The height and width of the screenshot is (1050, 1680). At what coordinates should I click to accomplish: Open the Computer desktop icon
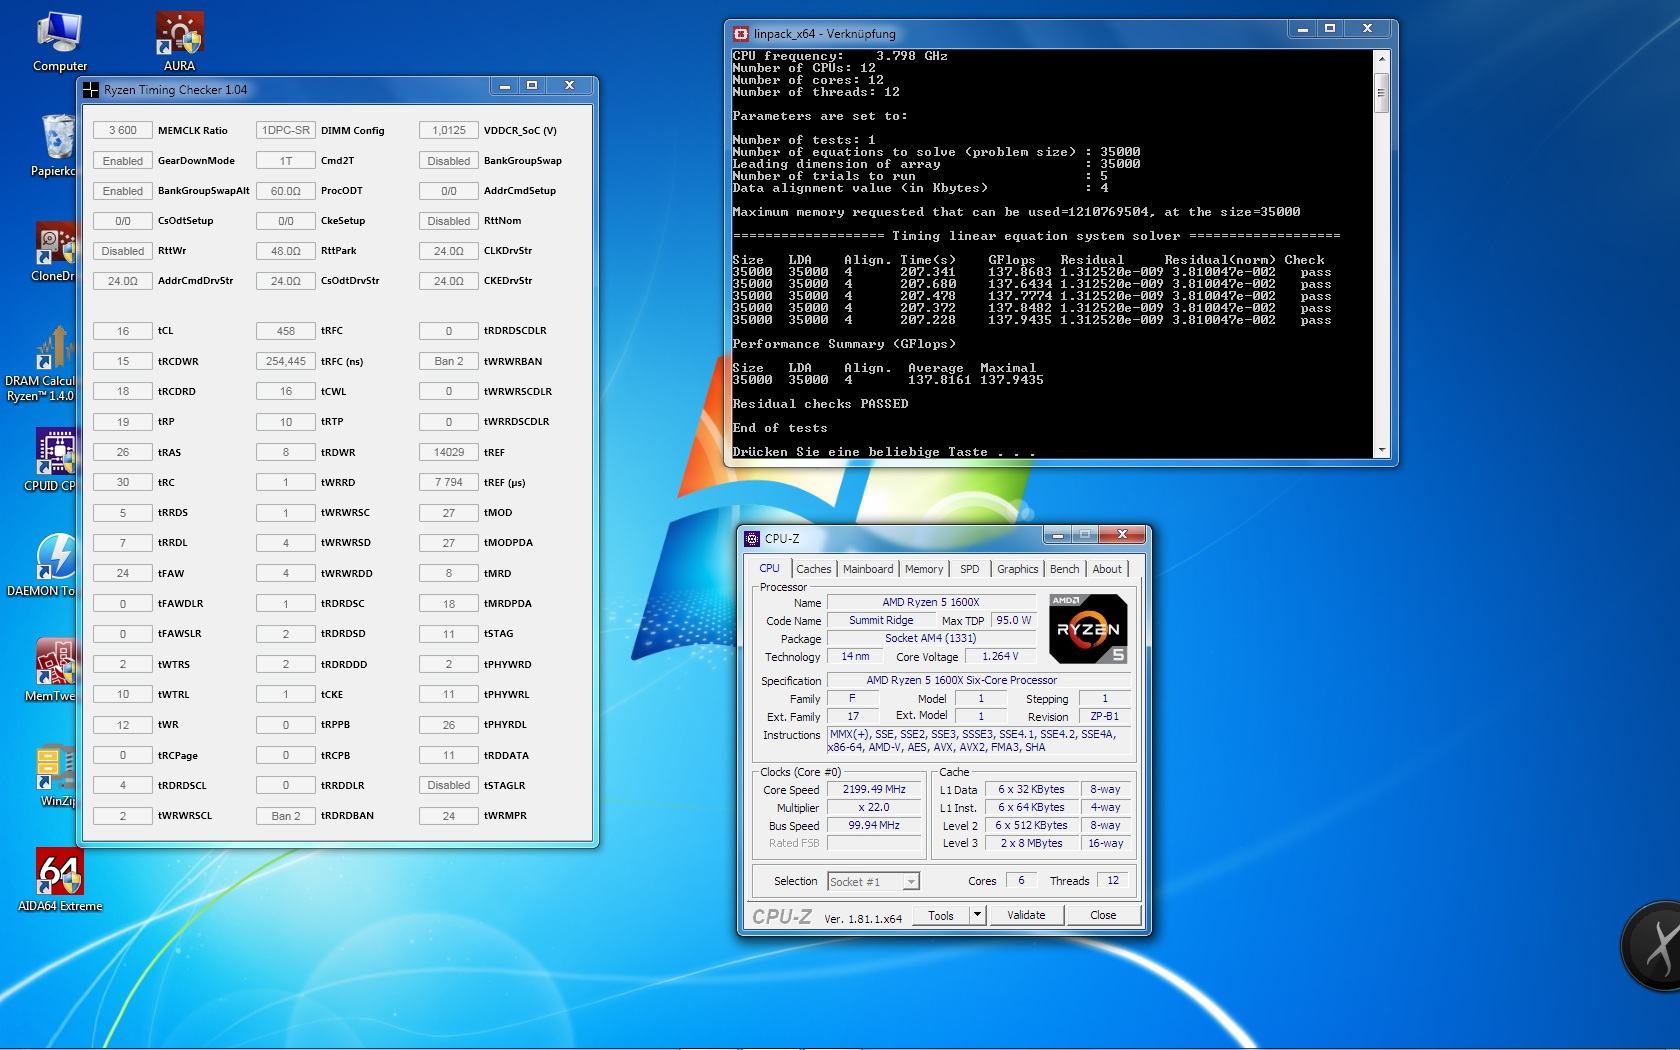click(x=60, y=41)
